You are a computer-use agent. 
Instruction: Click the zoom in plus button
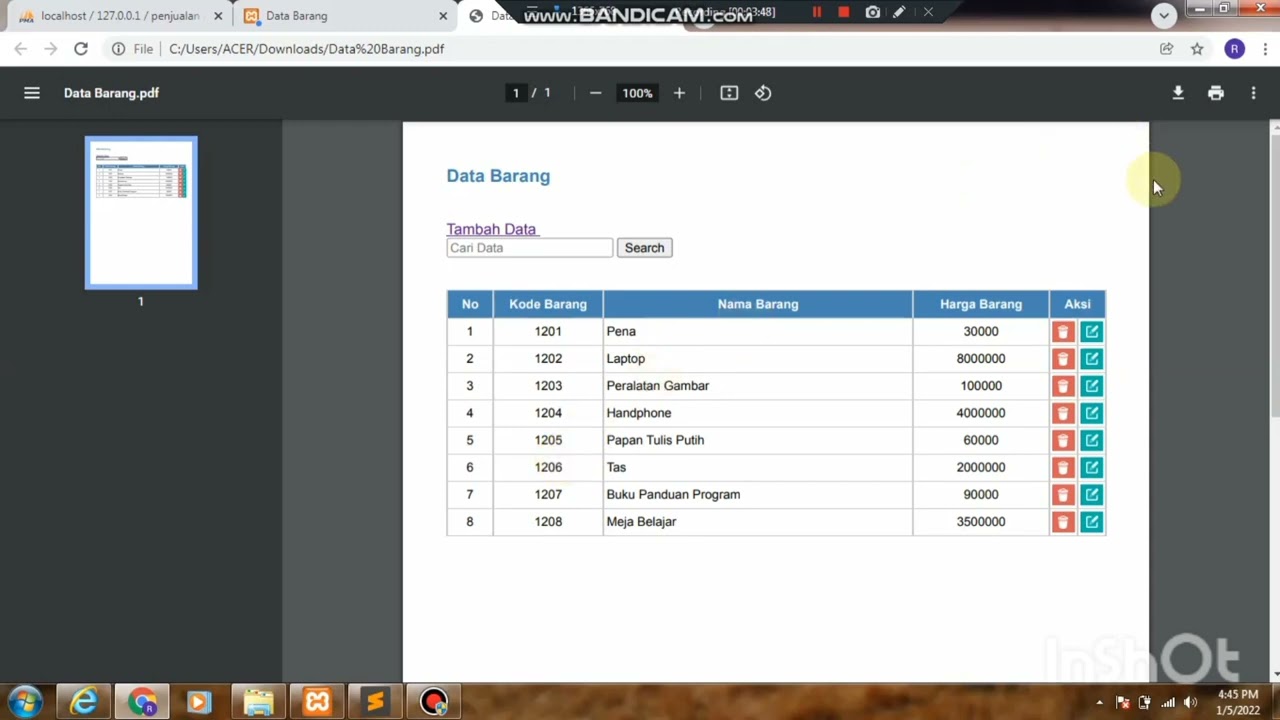tap(679, 93)
